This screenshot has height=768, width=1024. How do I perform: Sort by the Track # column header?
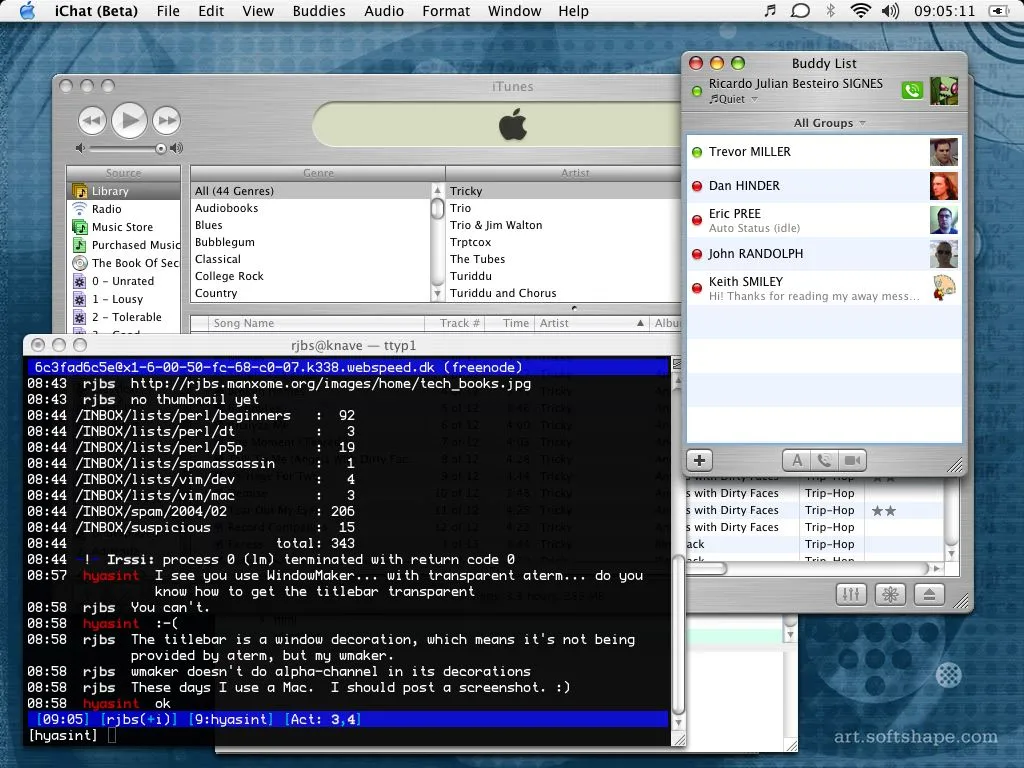pos(455,323)
